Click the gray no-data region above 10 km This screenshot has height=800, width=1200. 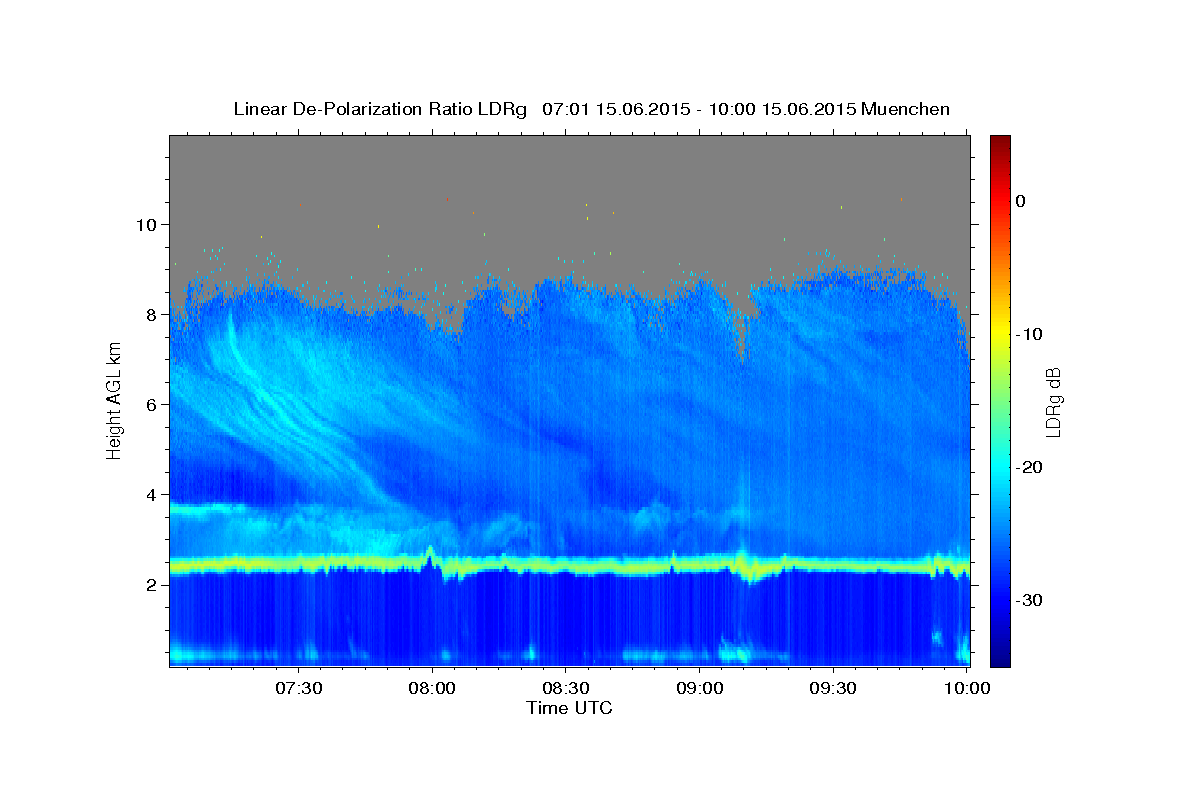coord(570,180)
